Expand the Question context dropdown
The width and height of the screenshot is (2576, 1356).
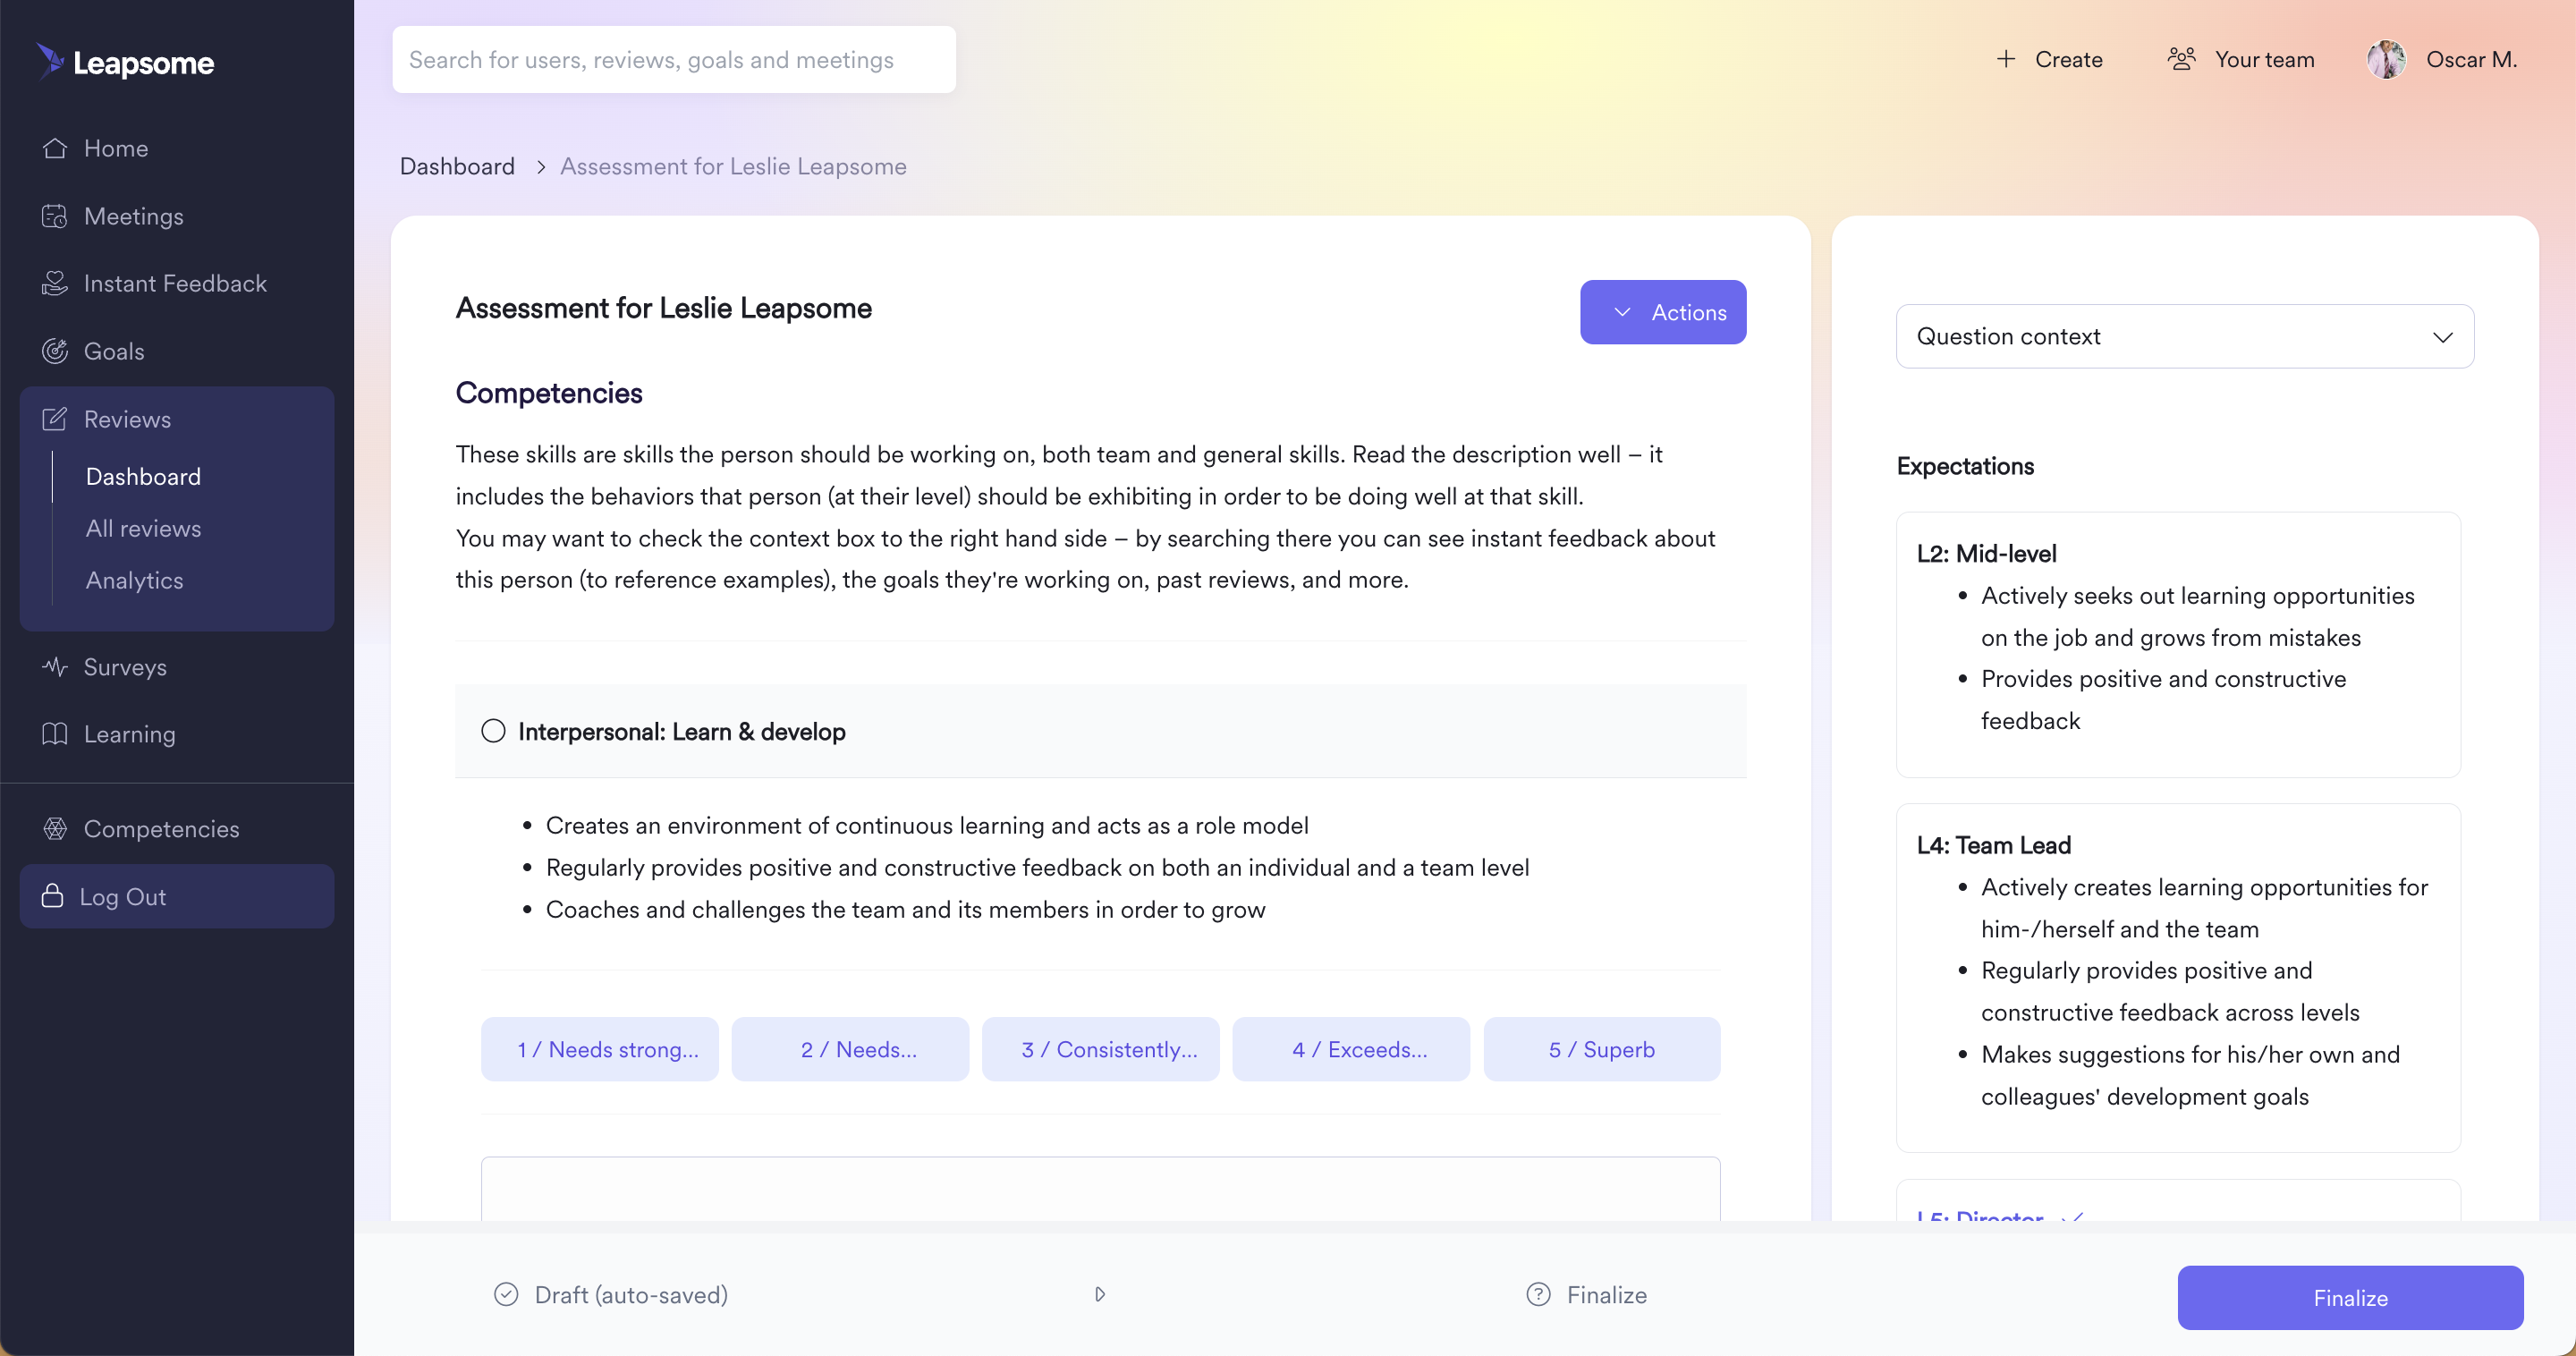(x=2185, y=336)
